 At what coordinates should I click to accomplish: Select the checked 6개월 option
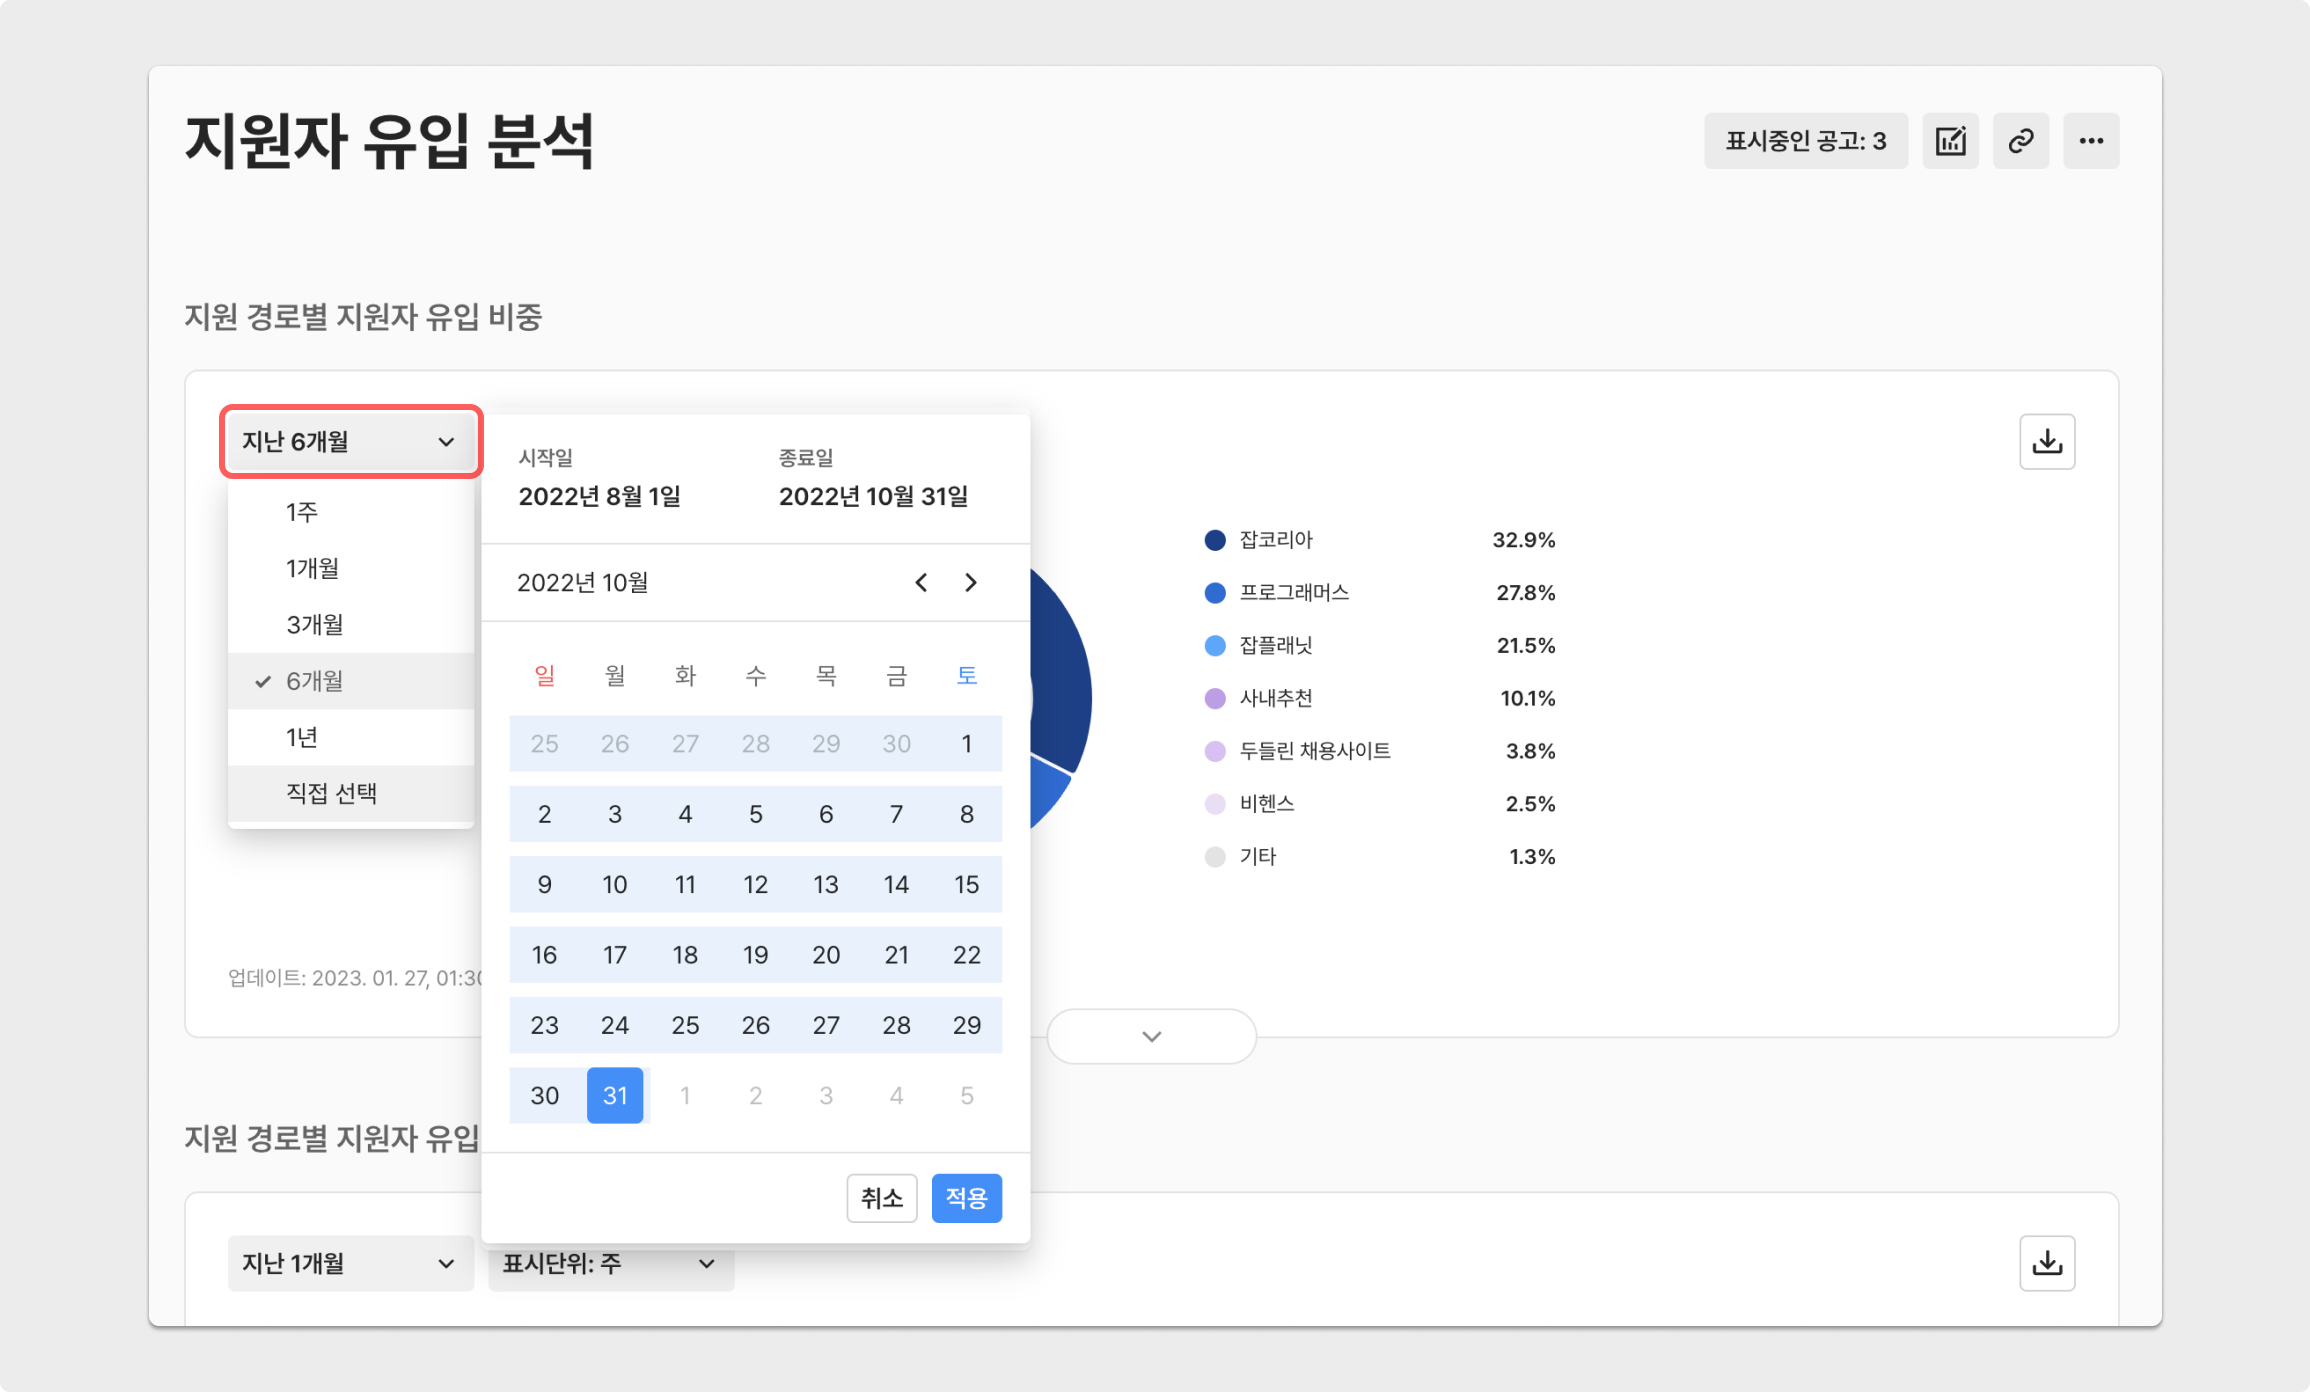[315, 681]
